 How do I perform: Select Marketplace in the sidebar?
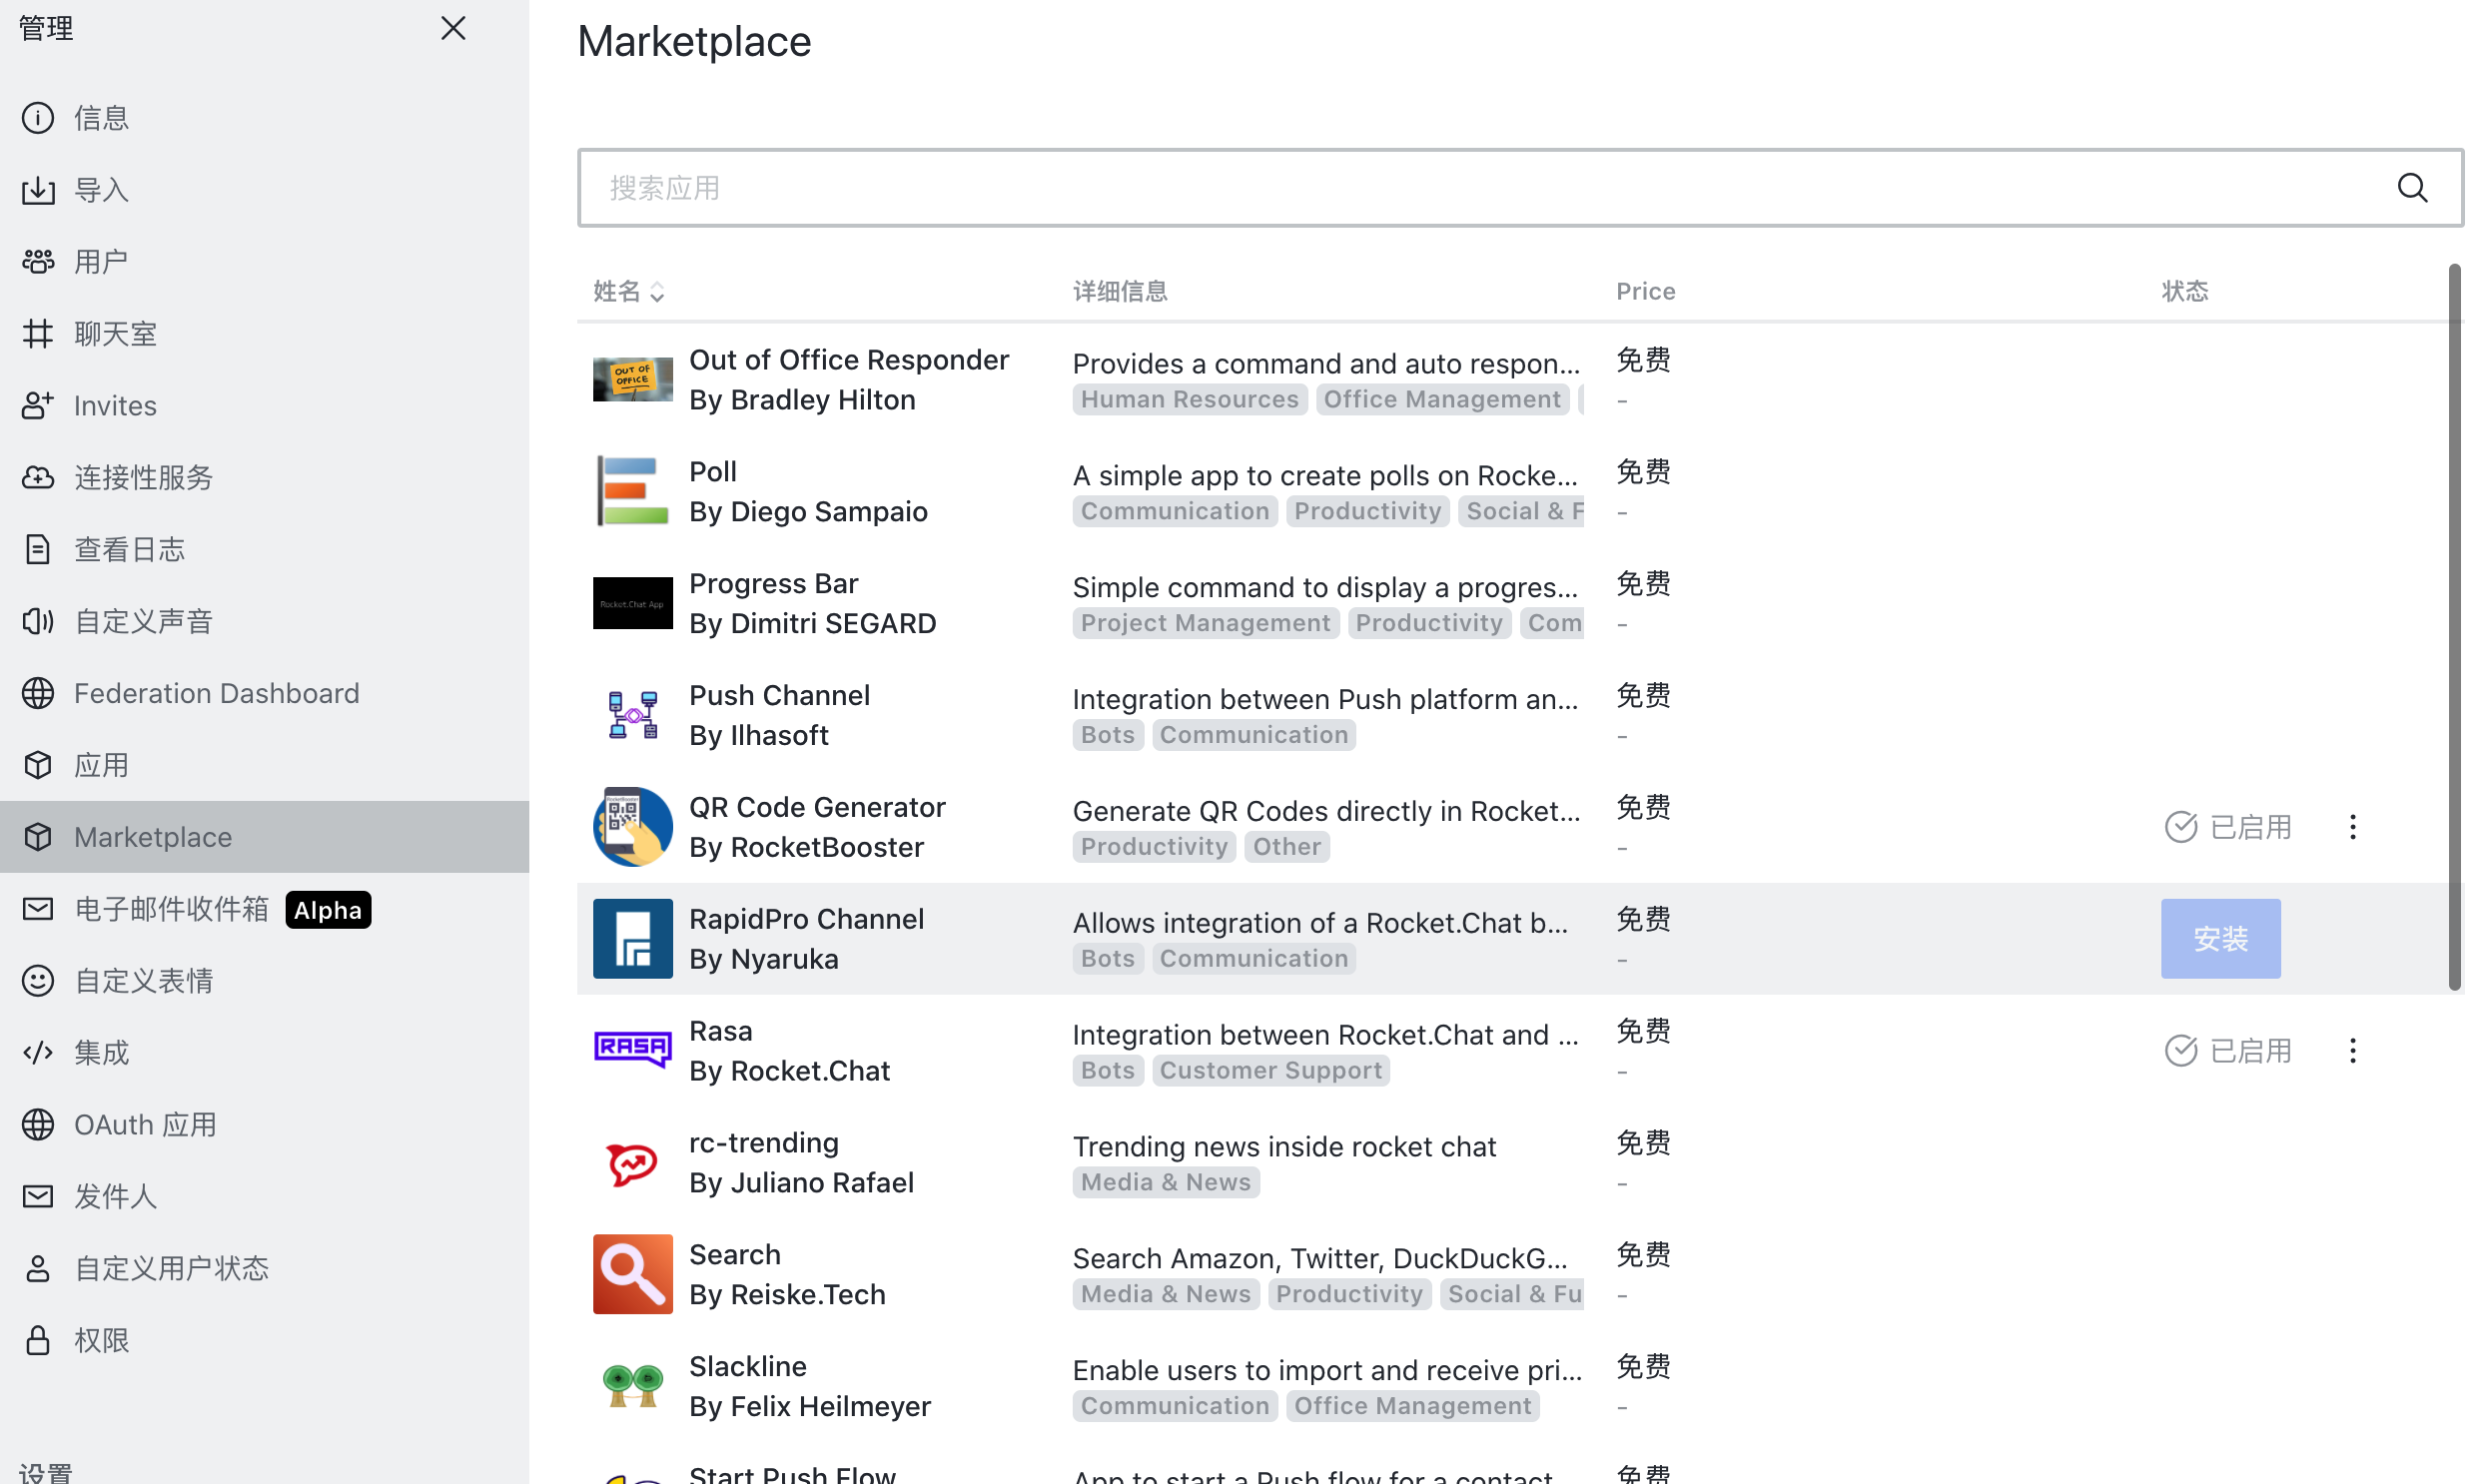point(152,837)
